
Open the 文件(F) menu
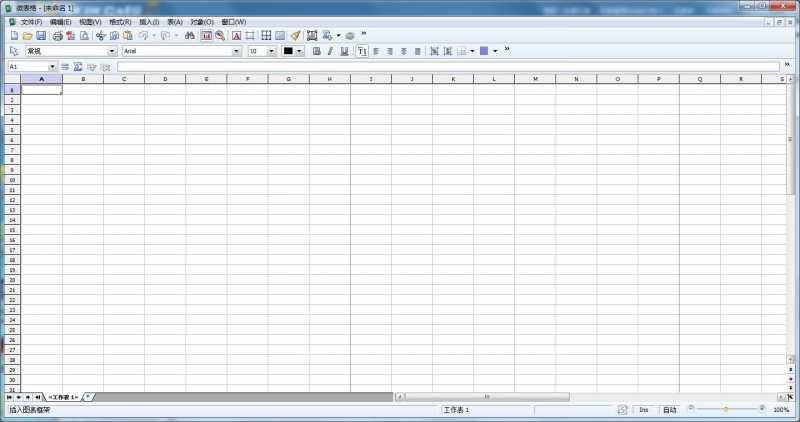[x=31, y=21]
